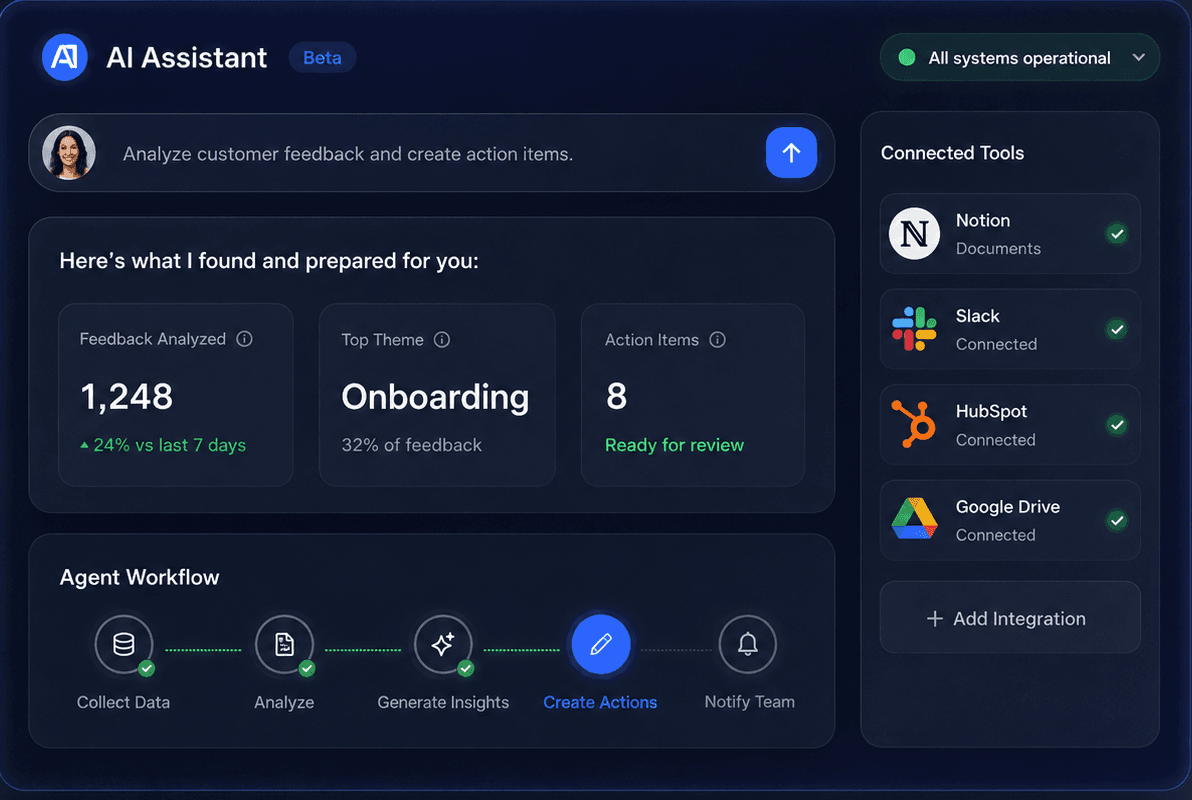Show info for Feedback Analyzed
This screenshot has height=800, width=1192.
point(244,338)
